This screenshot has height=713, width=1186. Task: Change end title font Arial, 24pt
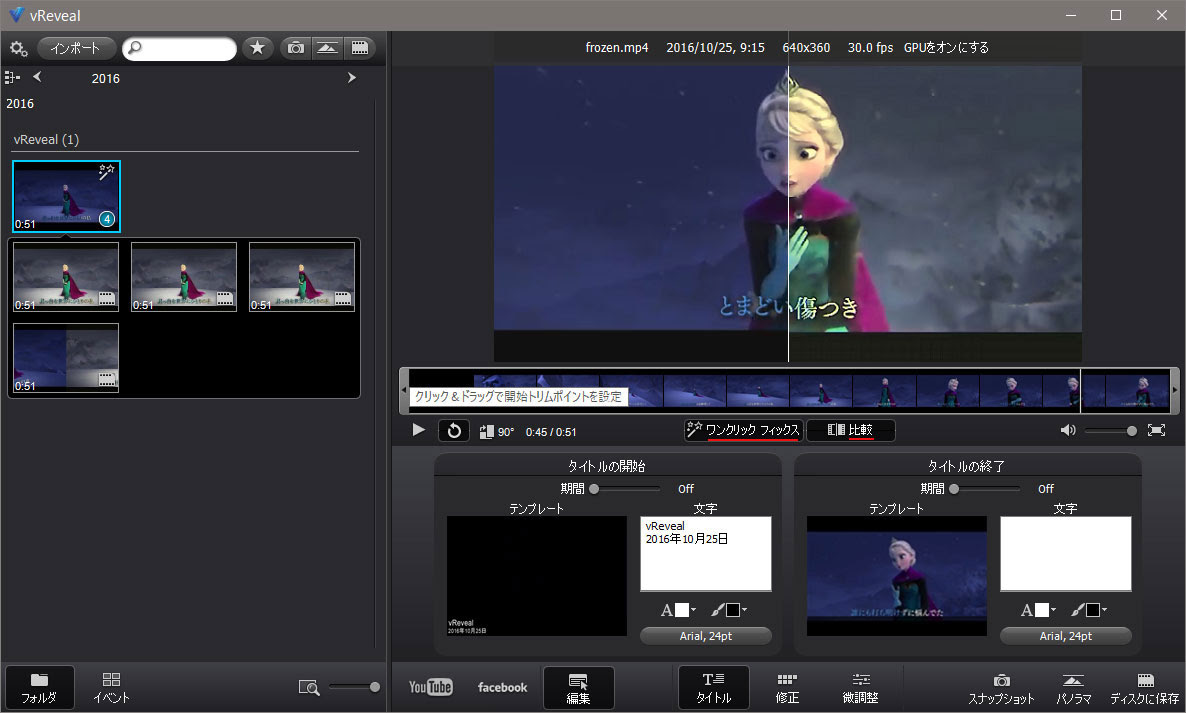(1066, 636)
